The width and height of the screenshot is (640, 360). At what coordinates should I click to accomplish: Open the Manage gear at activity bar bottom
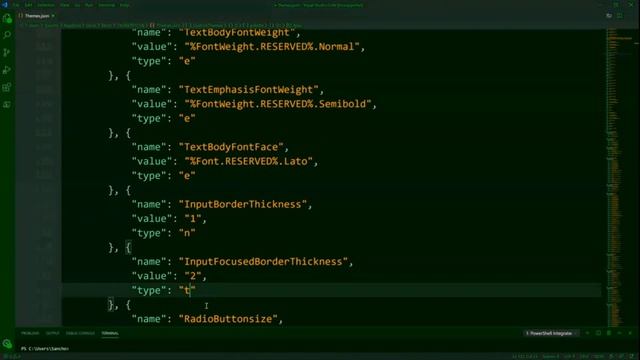tap(7, 344)
